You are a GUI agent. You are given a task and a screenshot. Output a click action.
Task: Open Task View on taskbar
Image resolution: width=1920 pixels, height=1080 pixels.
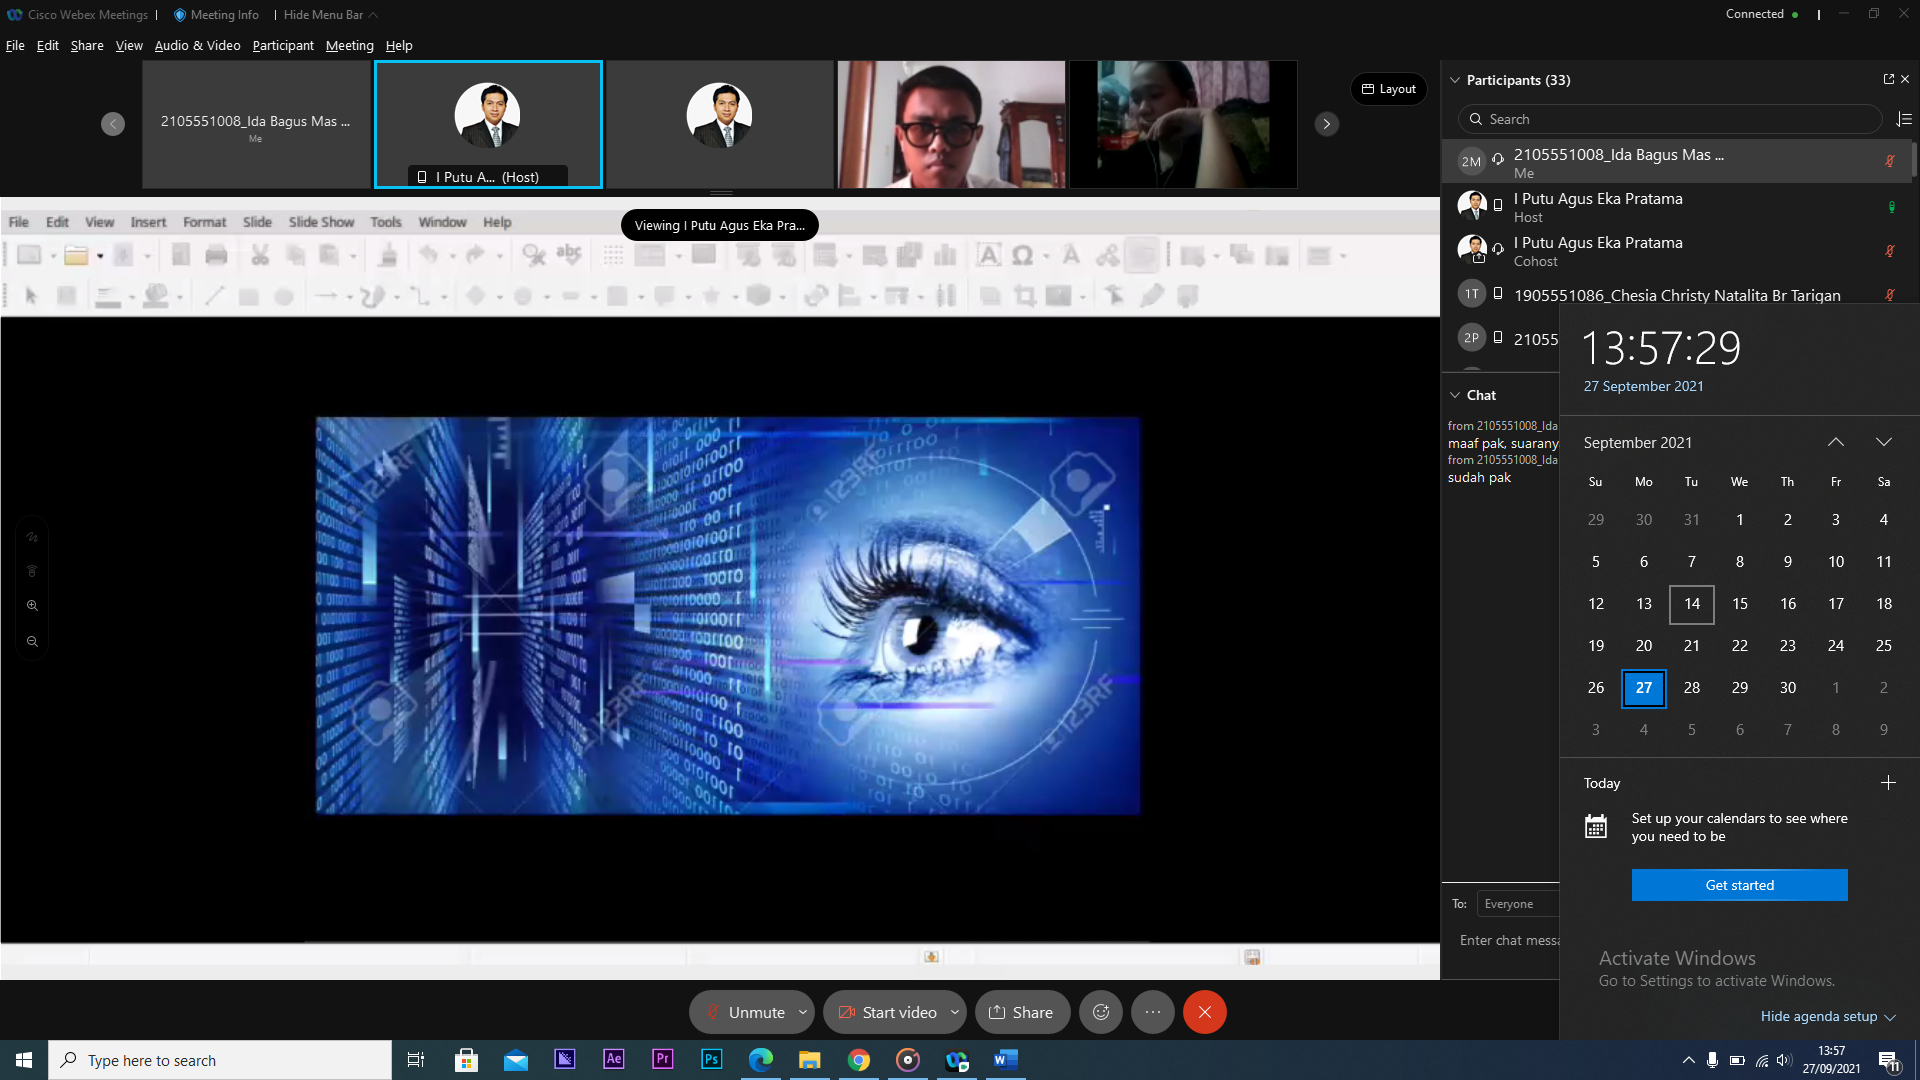416,1060
